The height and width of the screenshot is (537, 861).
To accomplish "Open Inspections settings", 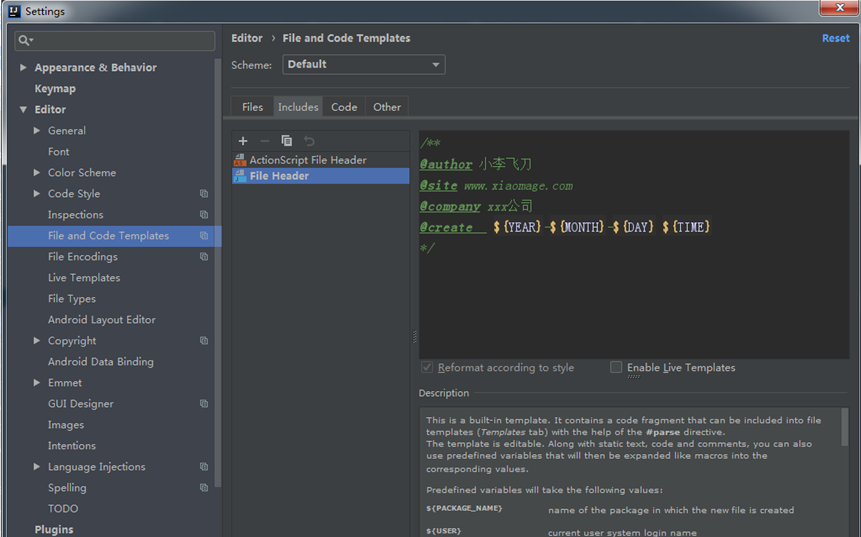I will tap(76, 215).
